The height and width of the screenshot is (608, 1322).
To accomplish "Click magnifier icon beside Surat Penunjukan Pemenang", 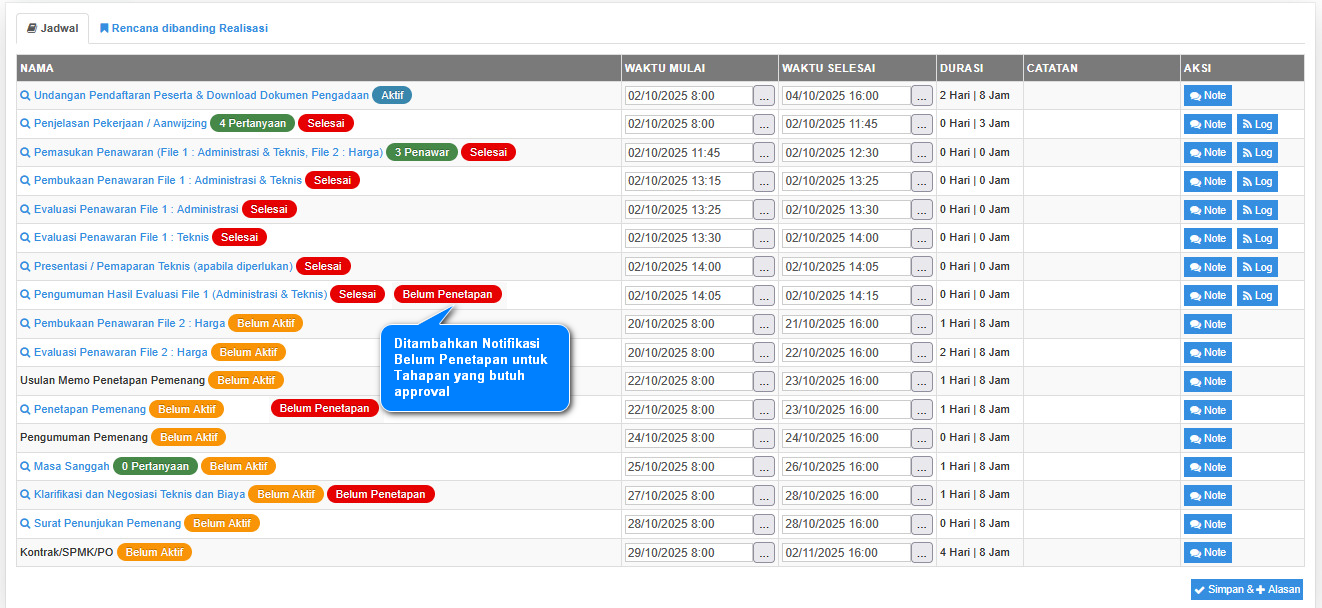I will pos(26,524).
